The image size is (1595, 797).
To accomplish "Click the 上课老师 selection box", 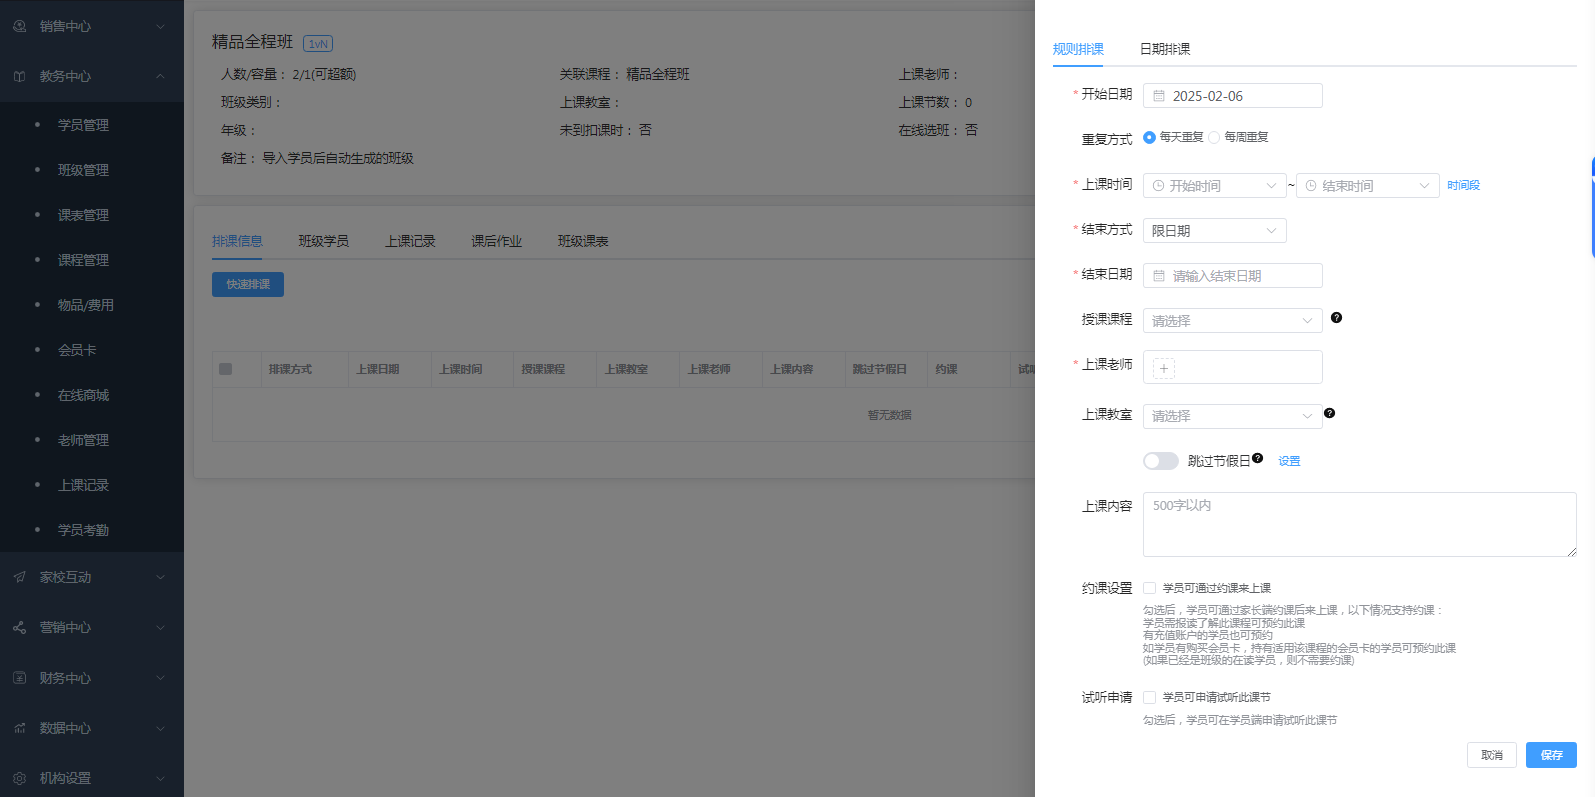I will click(1233, 367).
